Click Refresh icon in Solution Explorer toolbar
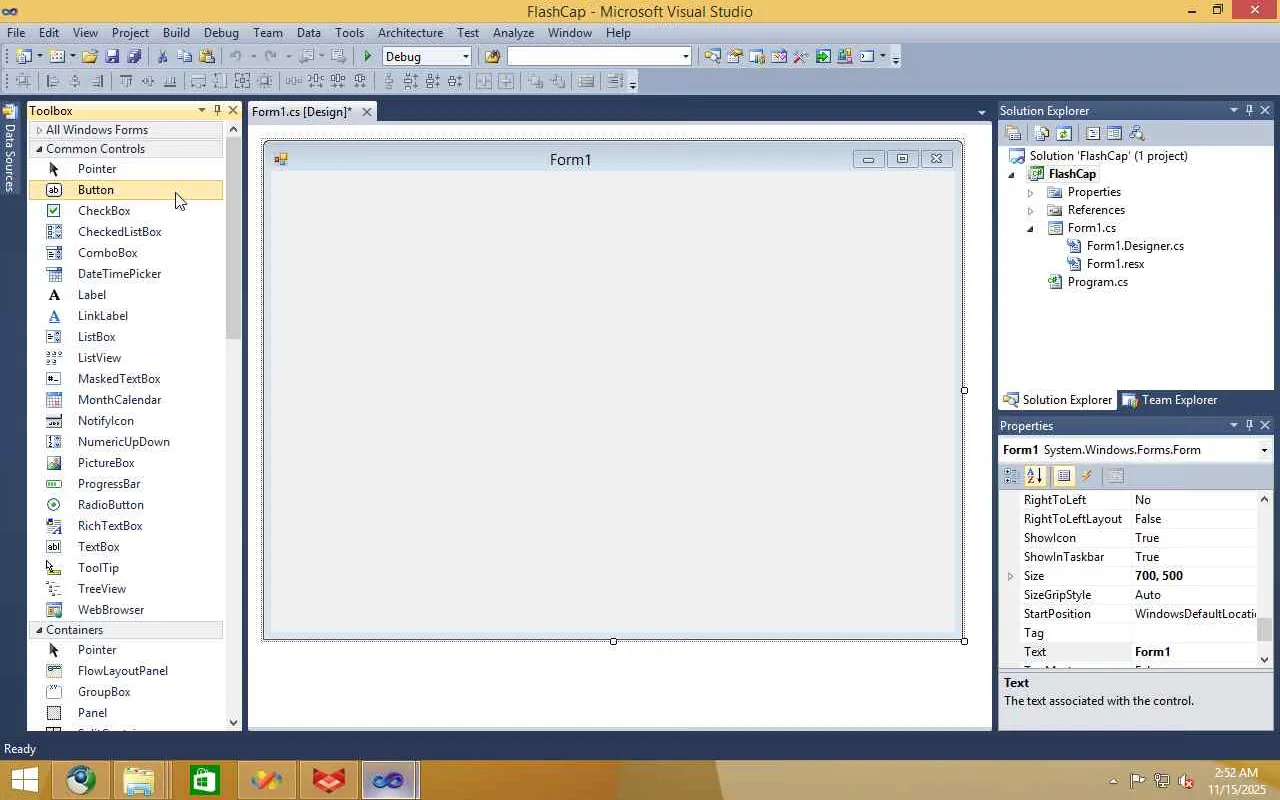The width and height of the screenshot is (1280, 800). tap(1064, 133)
